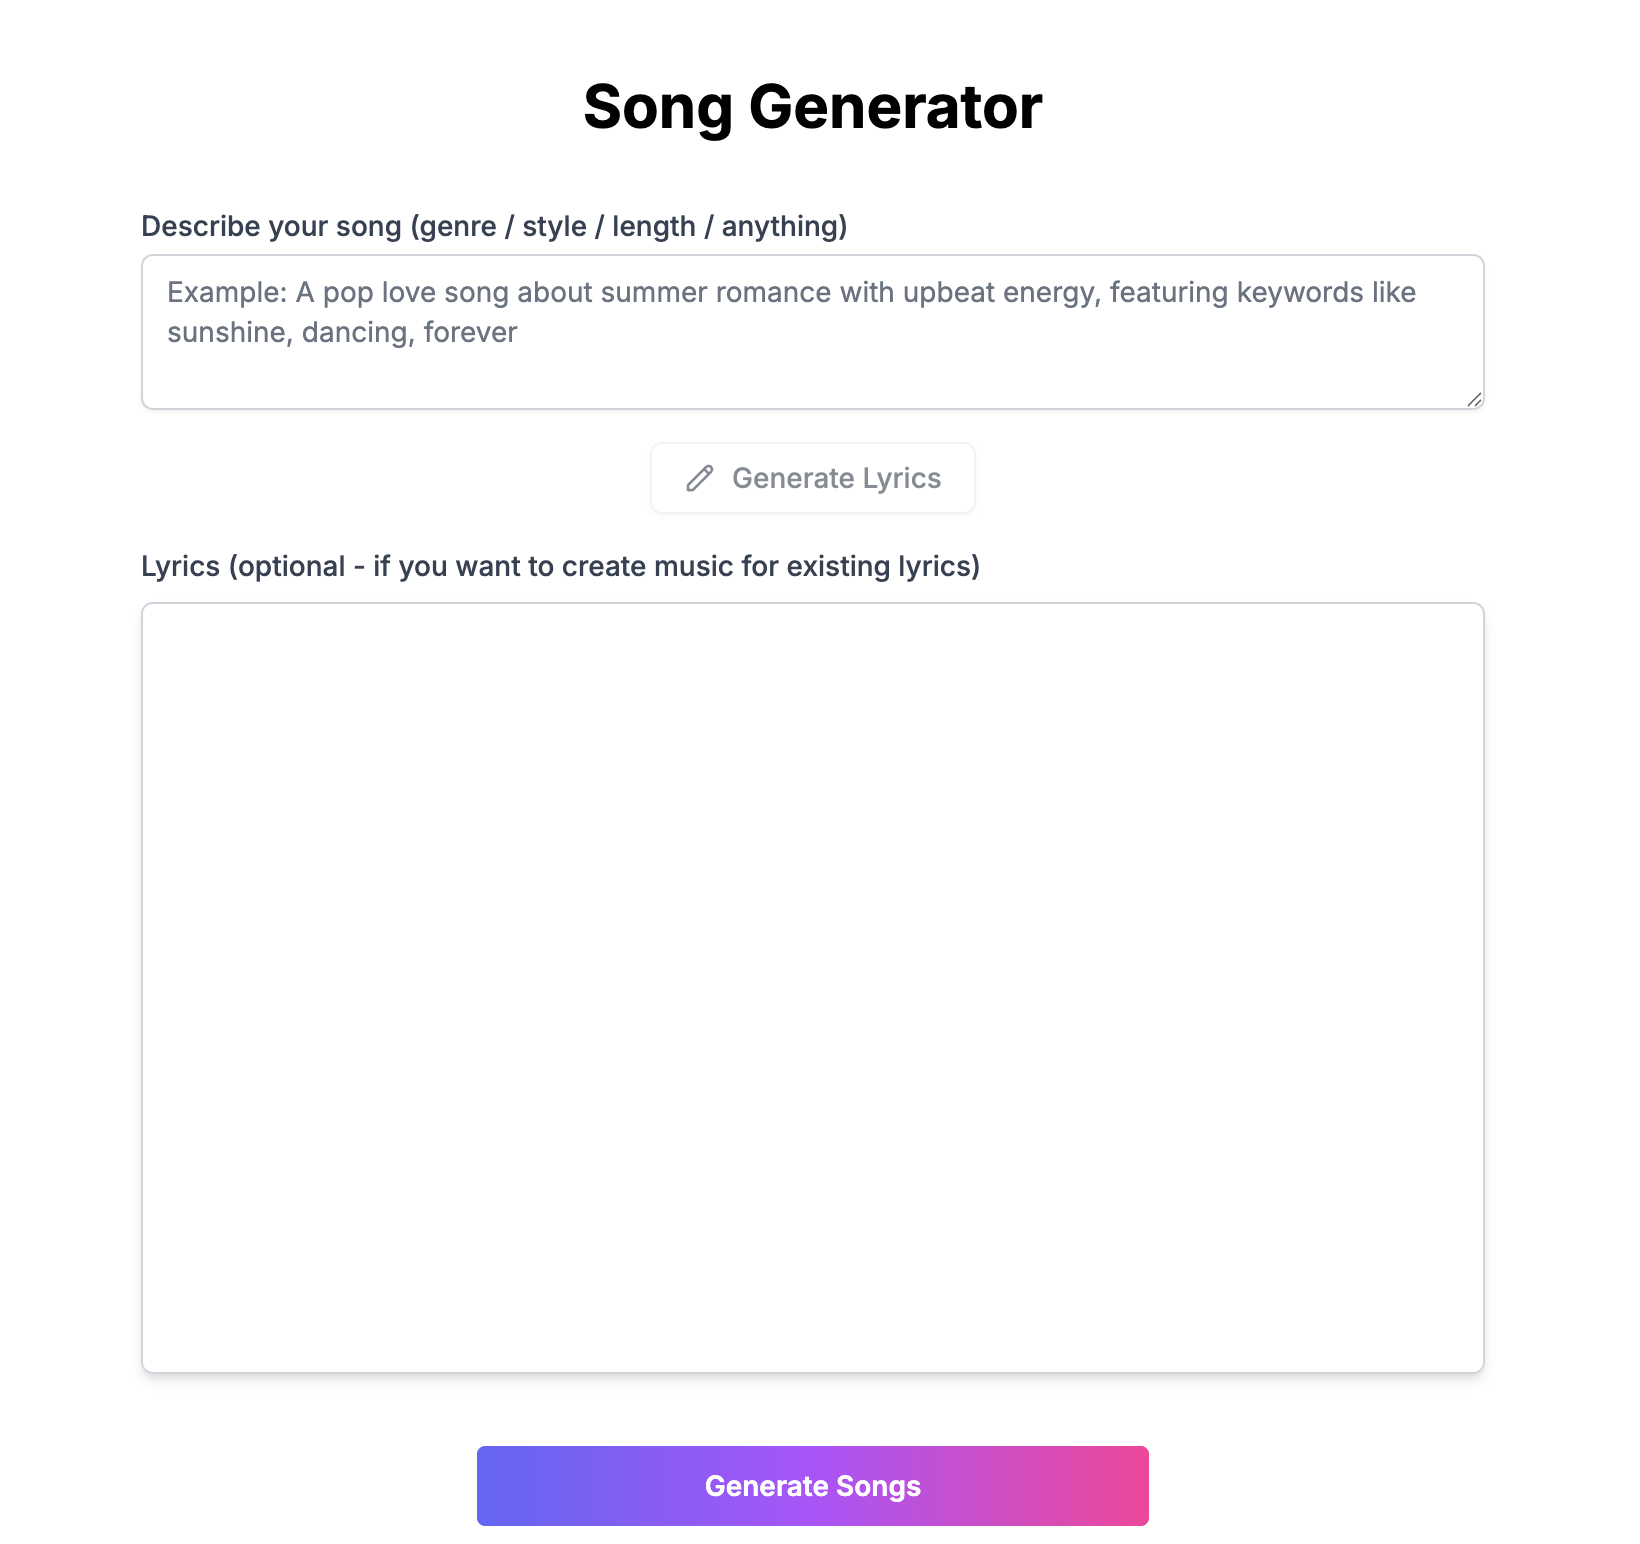Click Generate Songs at the bottom
Screen dimensions: 1640x1544
pos(812,1485)
